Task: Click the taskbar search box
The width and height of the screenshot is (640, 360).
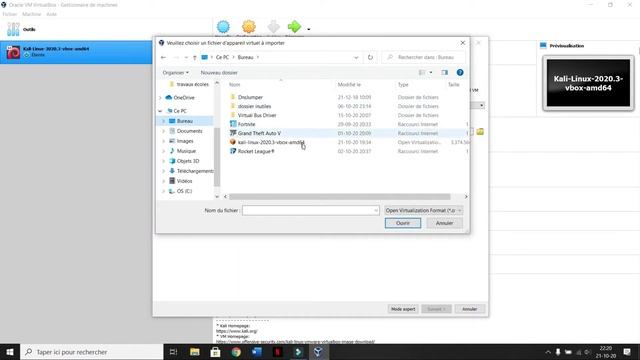Action: coord(92,352)
